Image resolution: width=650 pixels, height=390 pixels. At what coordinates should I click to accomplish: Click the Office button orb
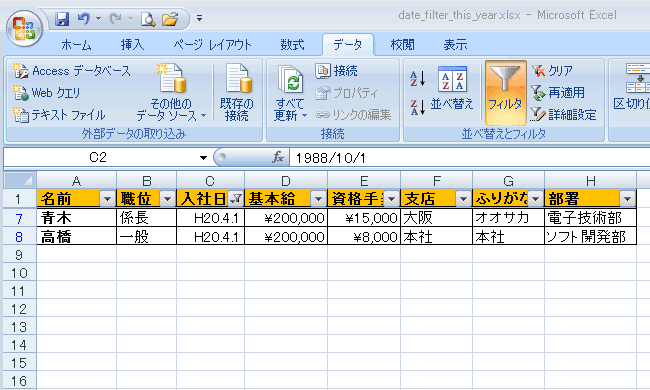point(24,28)
